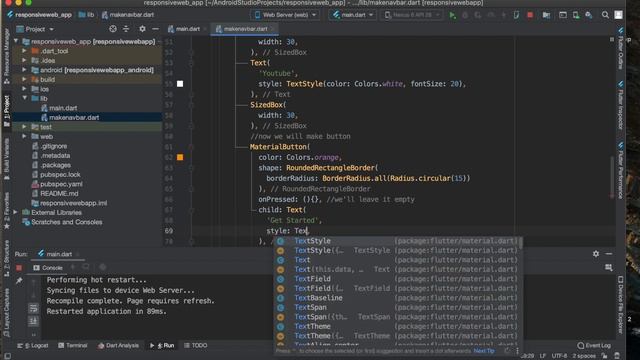This screenshot has width=640, height=360.
Task: Expand the web folder
Action: 25,136
